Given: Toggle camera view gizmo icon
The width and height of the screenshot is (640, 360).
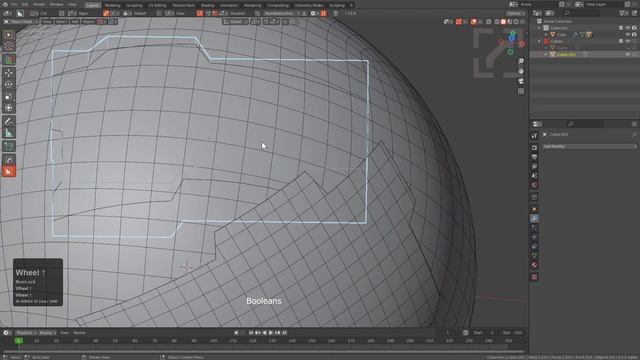Looking at the screenshot, I should click(521, 81).
